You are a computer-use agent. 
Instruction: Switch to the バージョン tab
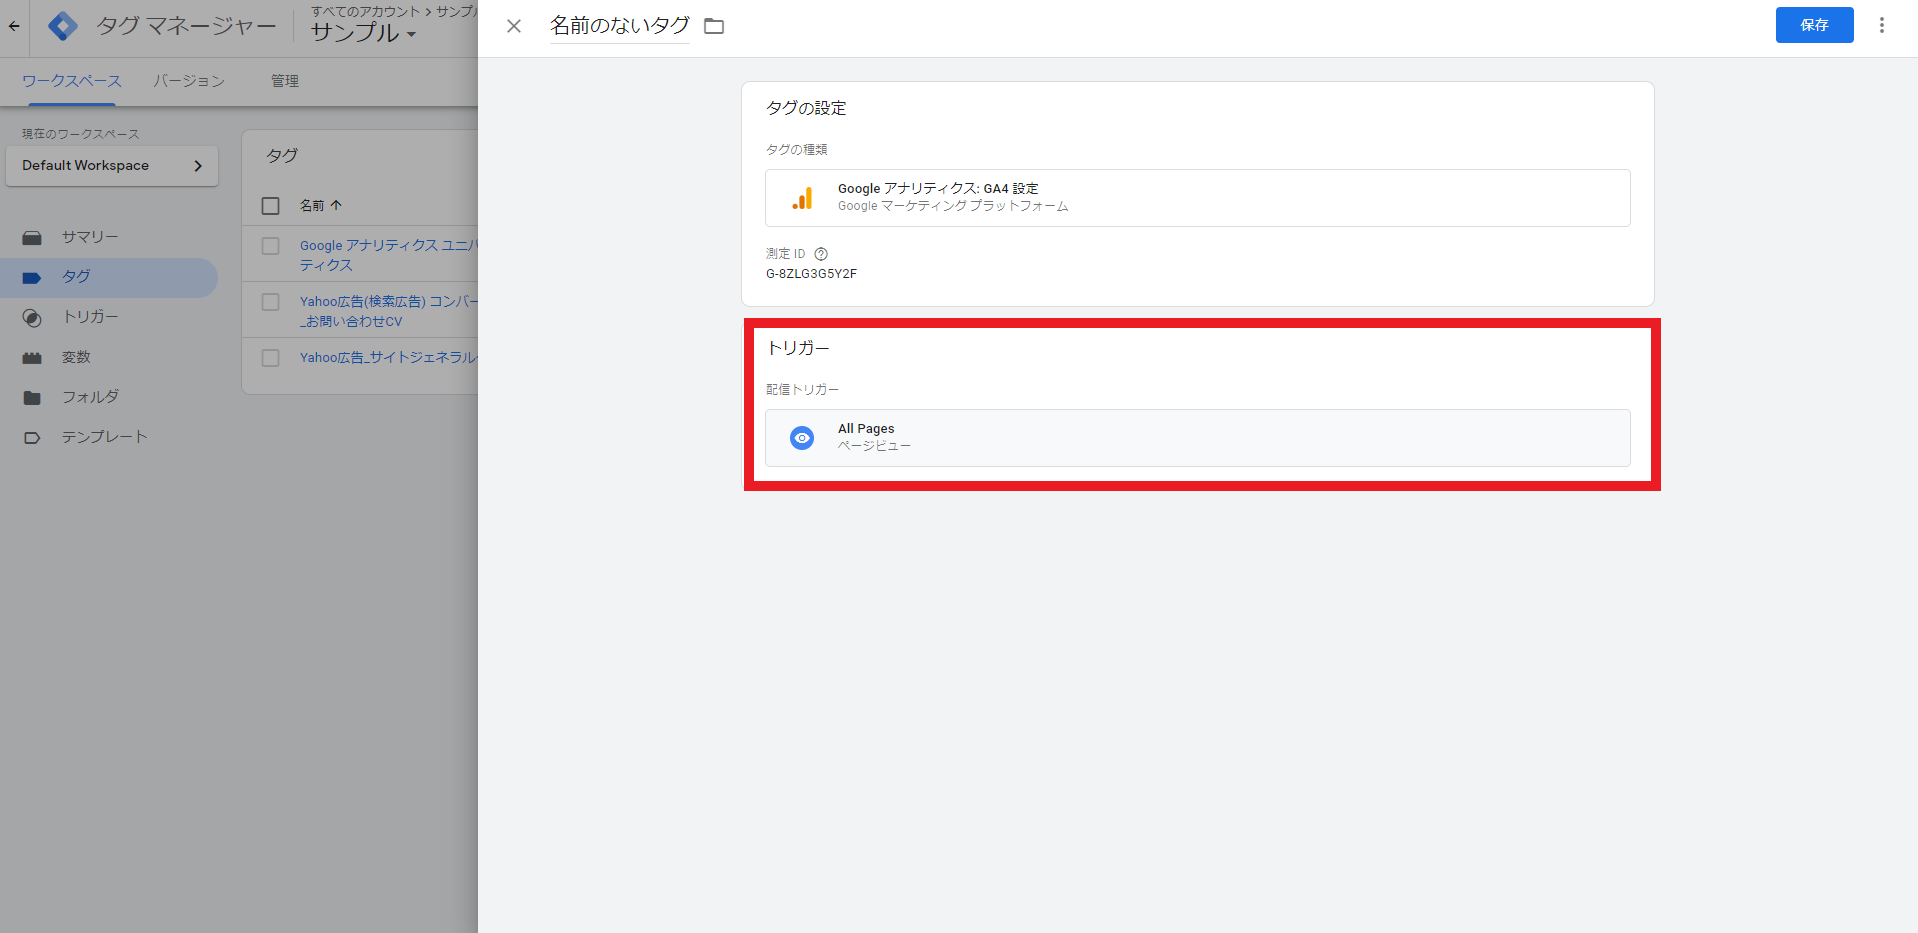tap(189, 81)
